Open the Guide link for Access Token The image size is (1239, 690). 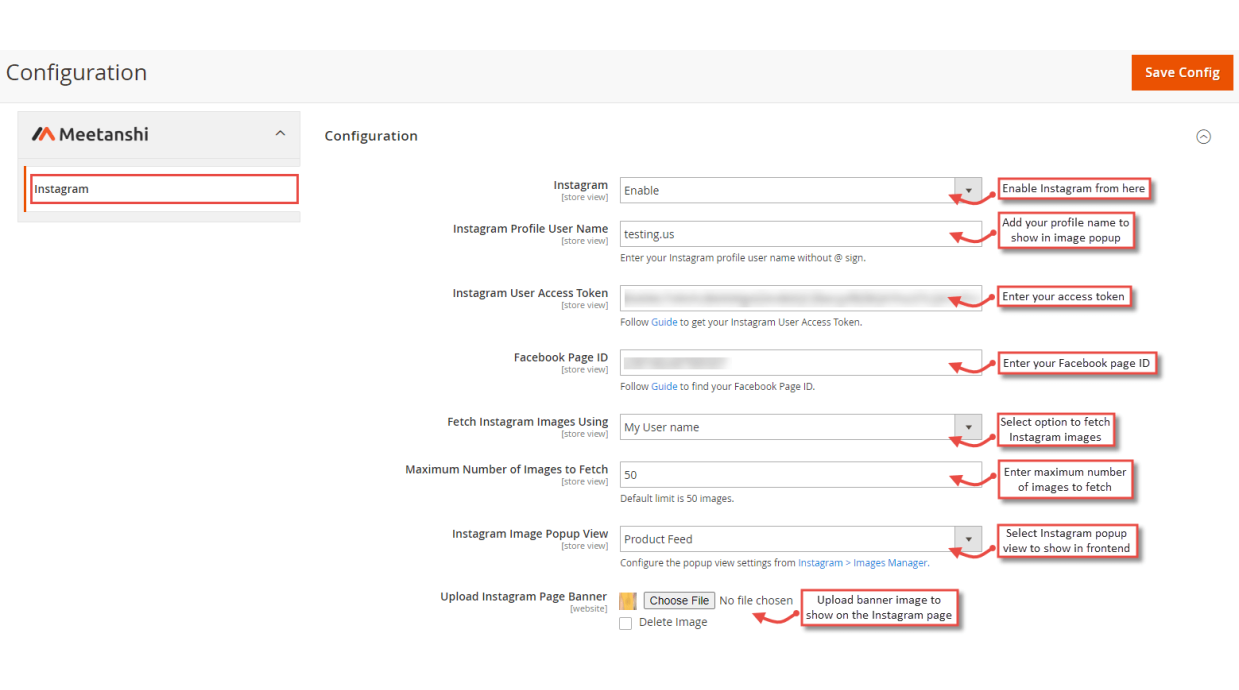tap(664, 322)
